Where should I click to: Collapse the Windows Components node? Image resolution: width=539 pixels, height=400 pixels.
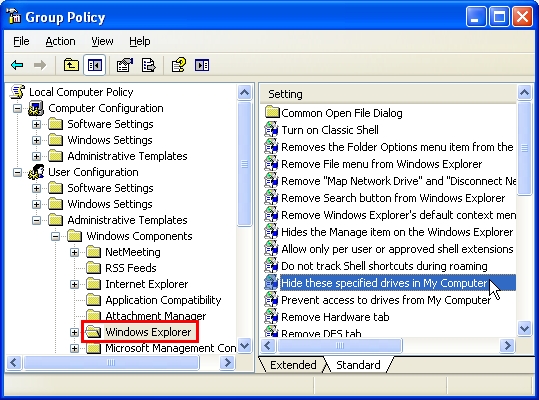tap(55, 236)
